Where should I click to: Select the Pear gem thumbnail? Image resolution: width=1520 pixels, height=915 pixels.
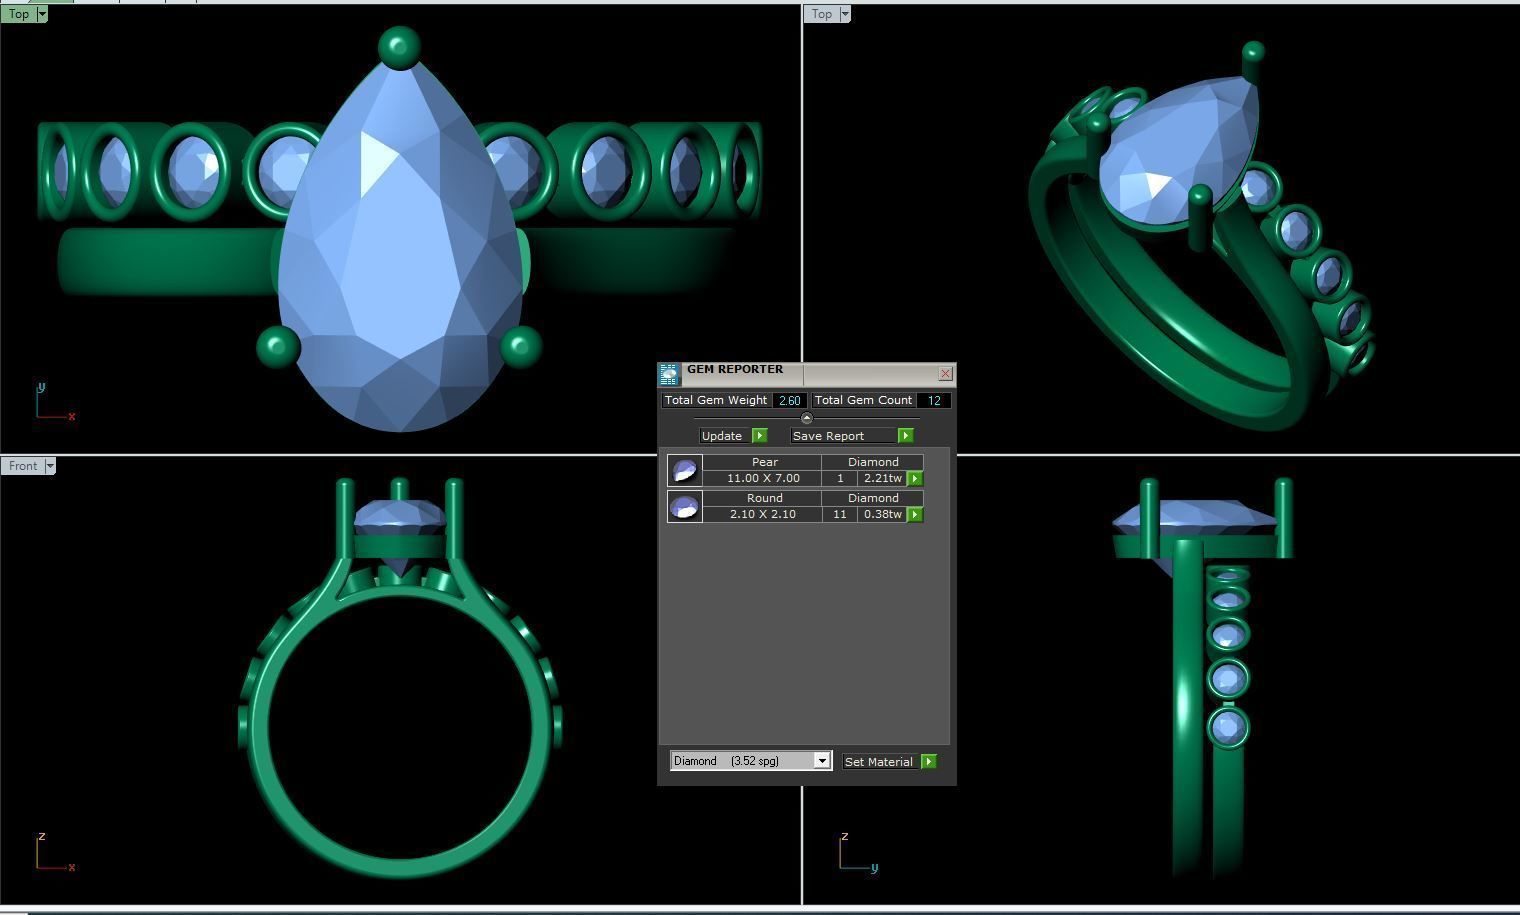click(685, 470)
